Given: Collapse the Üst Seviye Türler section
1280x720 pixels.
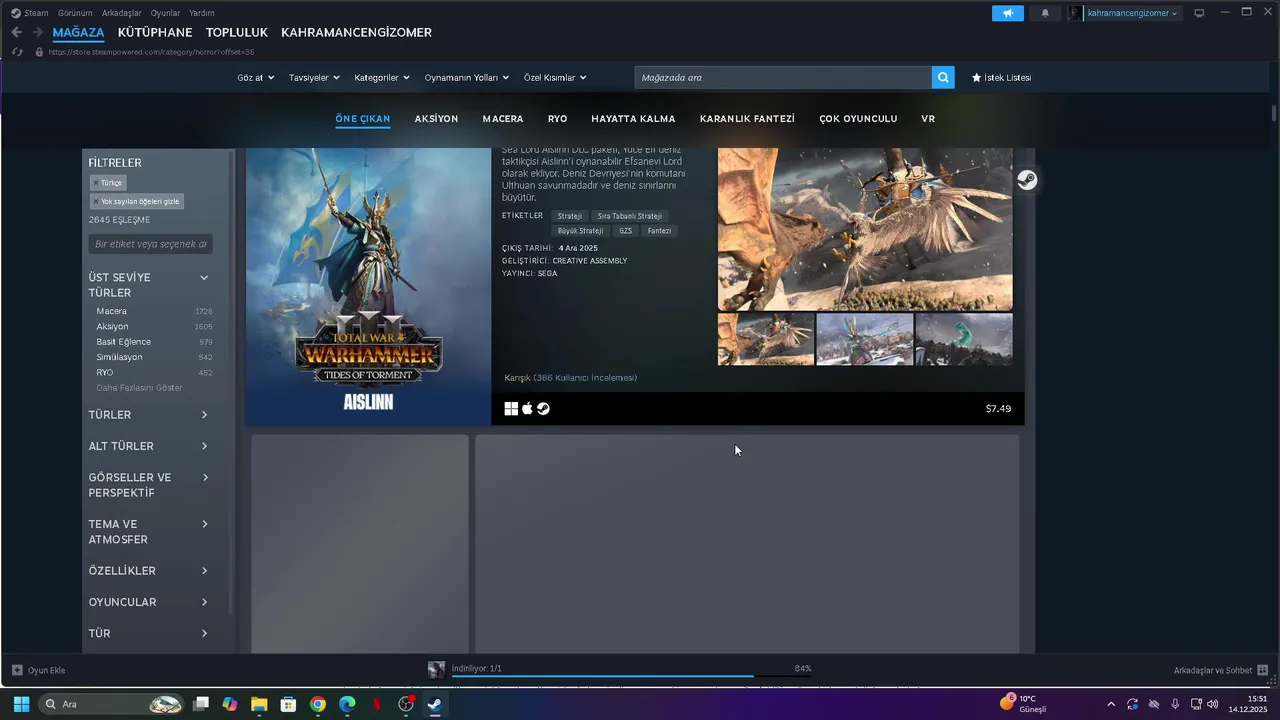Looking at the screenshot, I should click(204, 277).
